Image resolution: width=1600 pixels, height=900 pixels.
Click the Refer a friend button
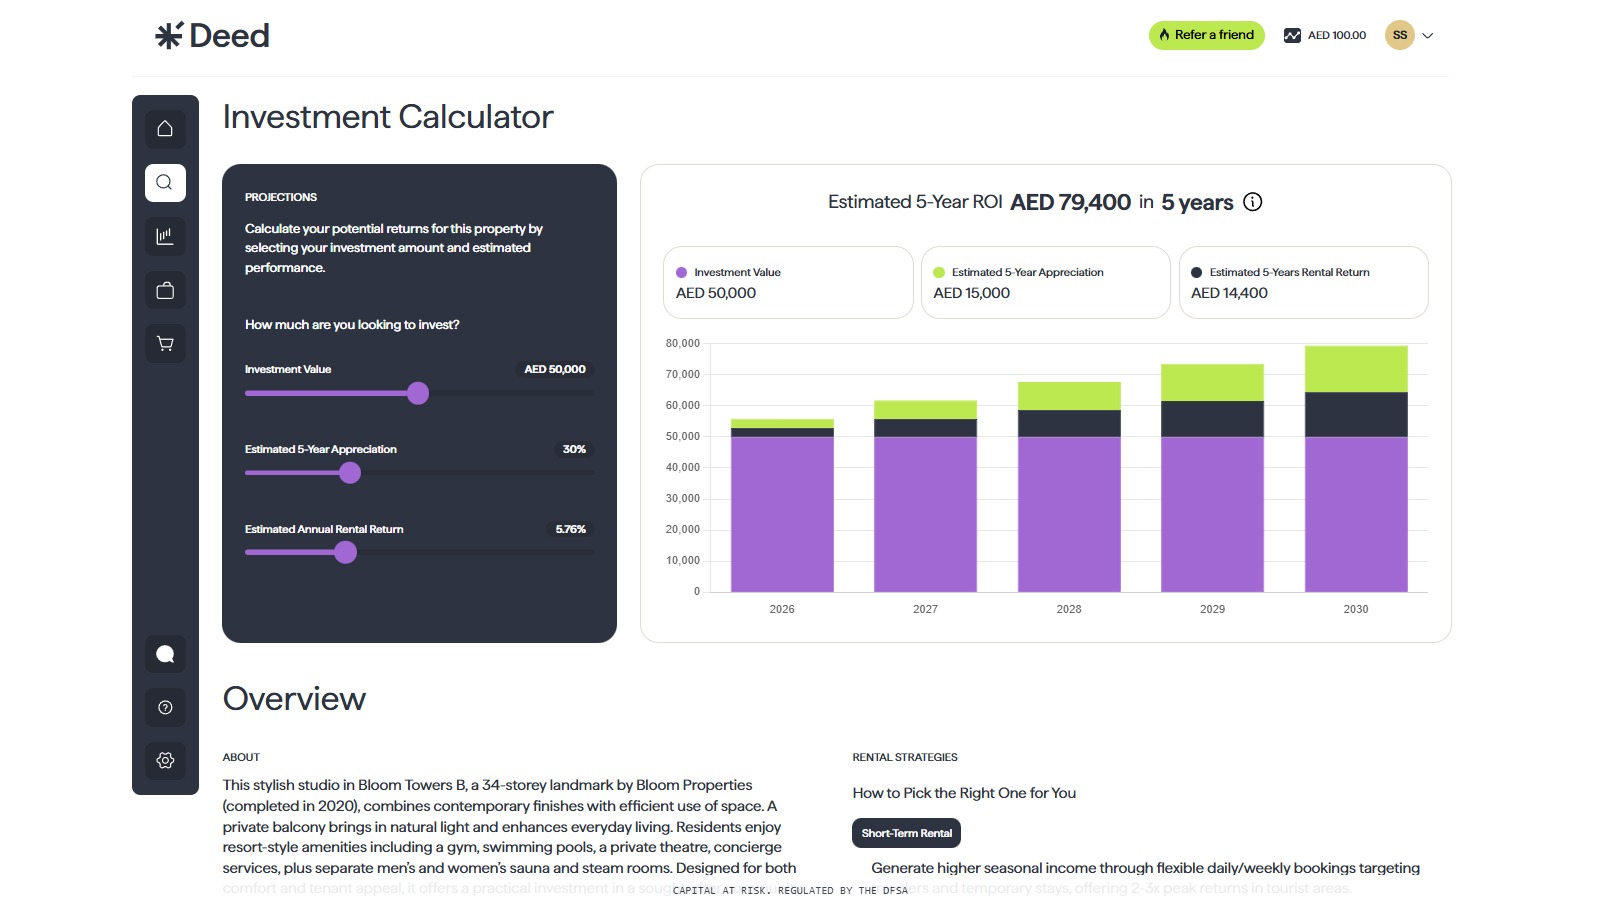tap(1206, 35)
